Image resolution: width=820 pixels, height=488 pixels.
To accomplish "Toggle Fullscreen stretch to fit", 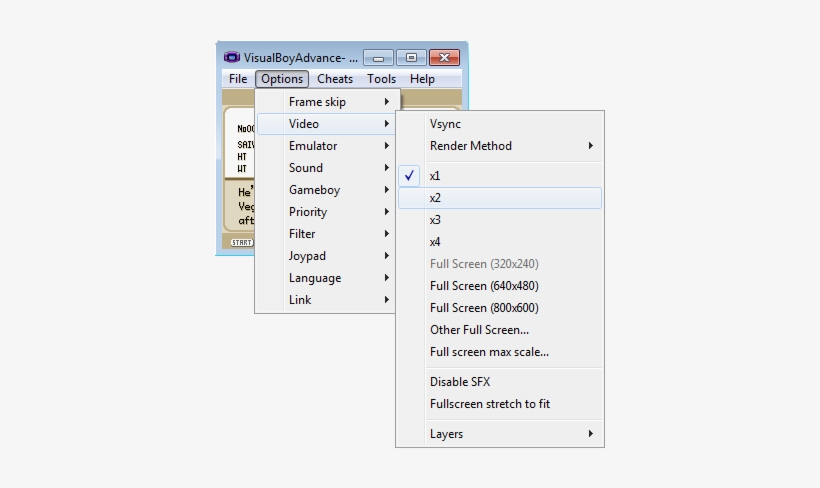I will click(x=500, y=404).
